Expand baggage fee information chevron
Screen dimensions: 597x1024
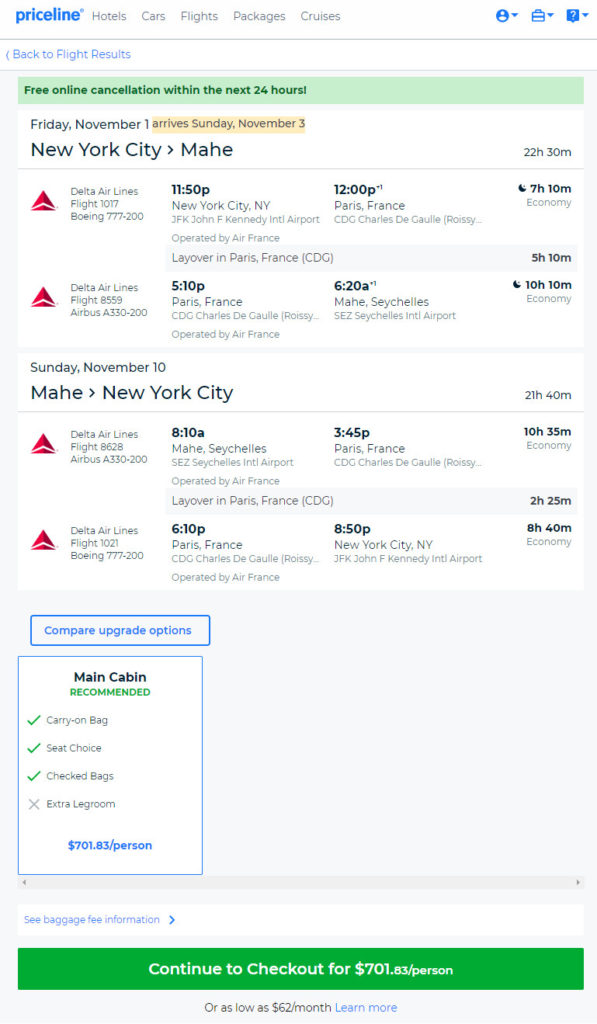172,920
